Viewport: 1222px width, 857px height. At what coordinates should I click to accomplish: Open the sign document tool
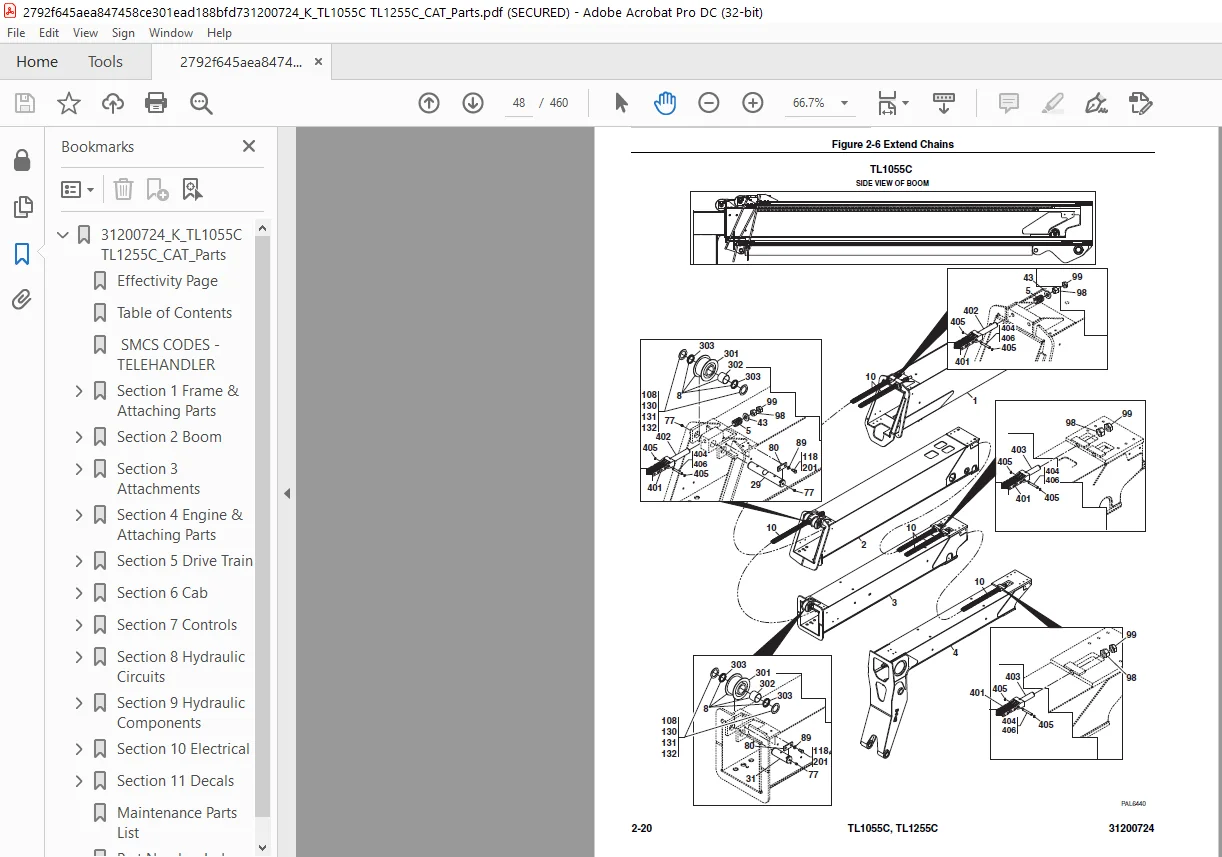1096,103
